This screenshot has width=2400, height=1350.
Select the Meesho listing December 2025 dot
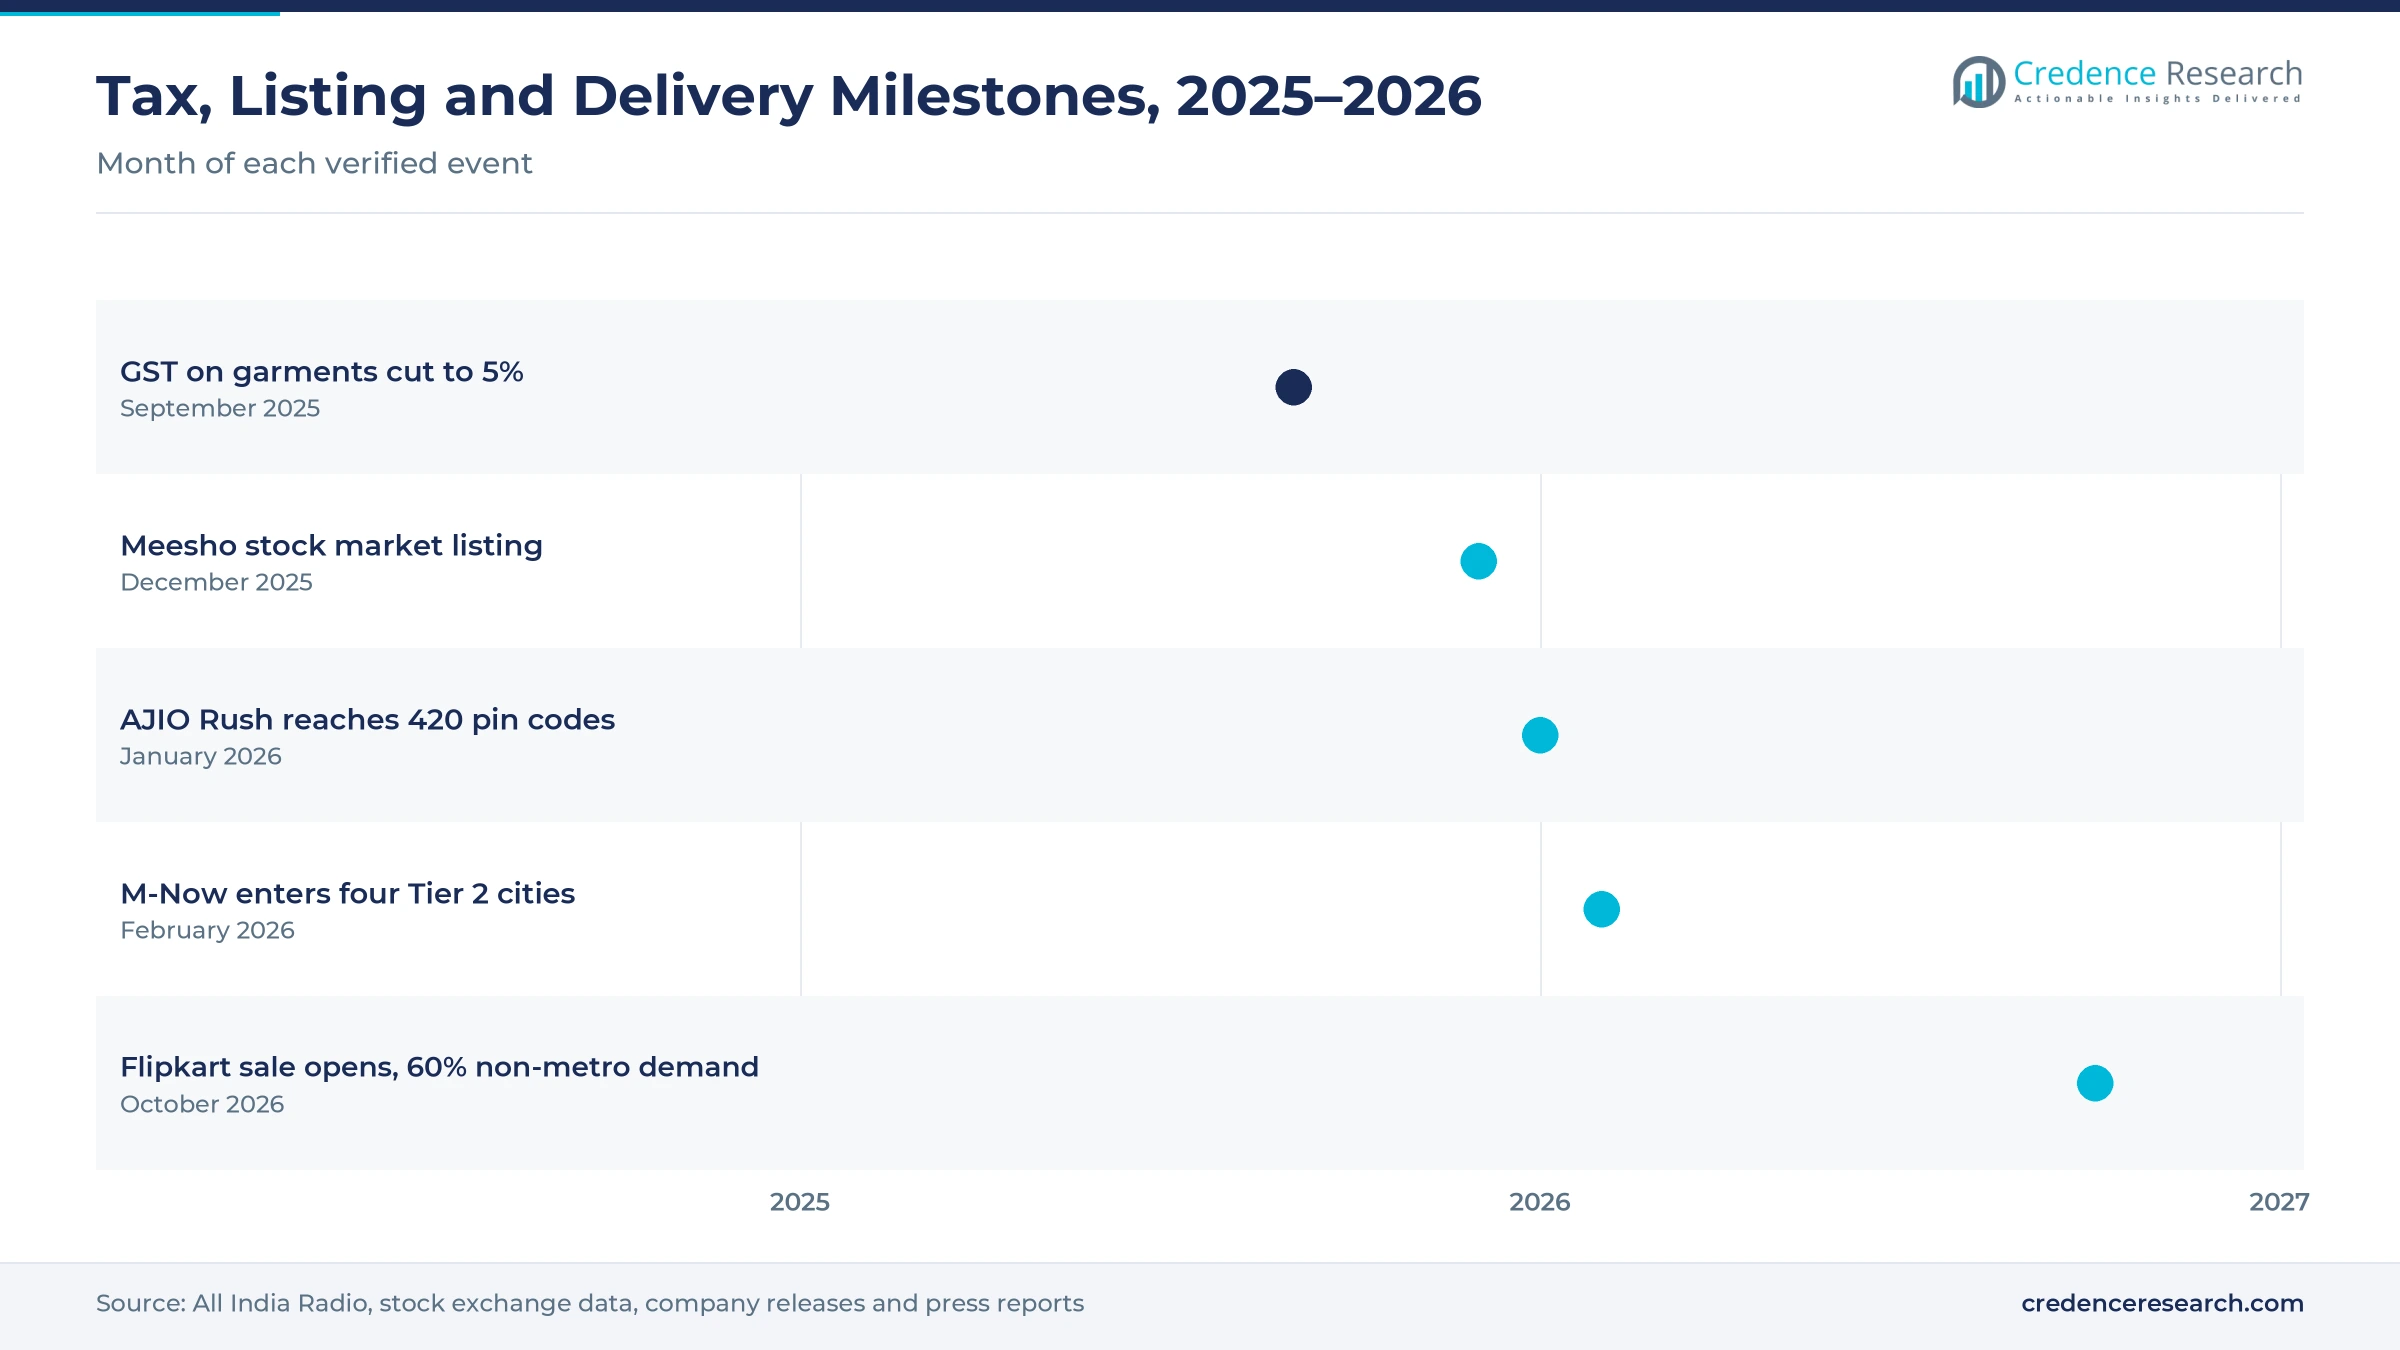click(1478, 561)
